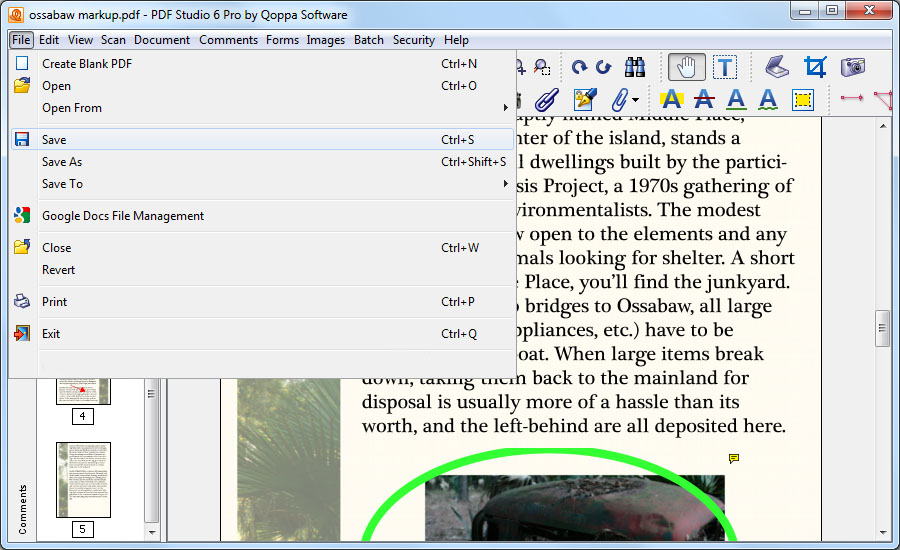Choose Create Blank PDF
The image size is (900, 550).
click(262, 64)
